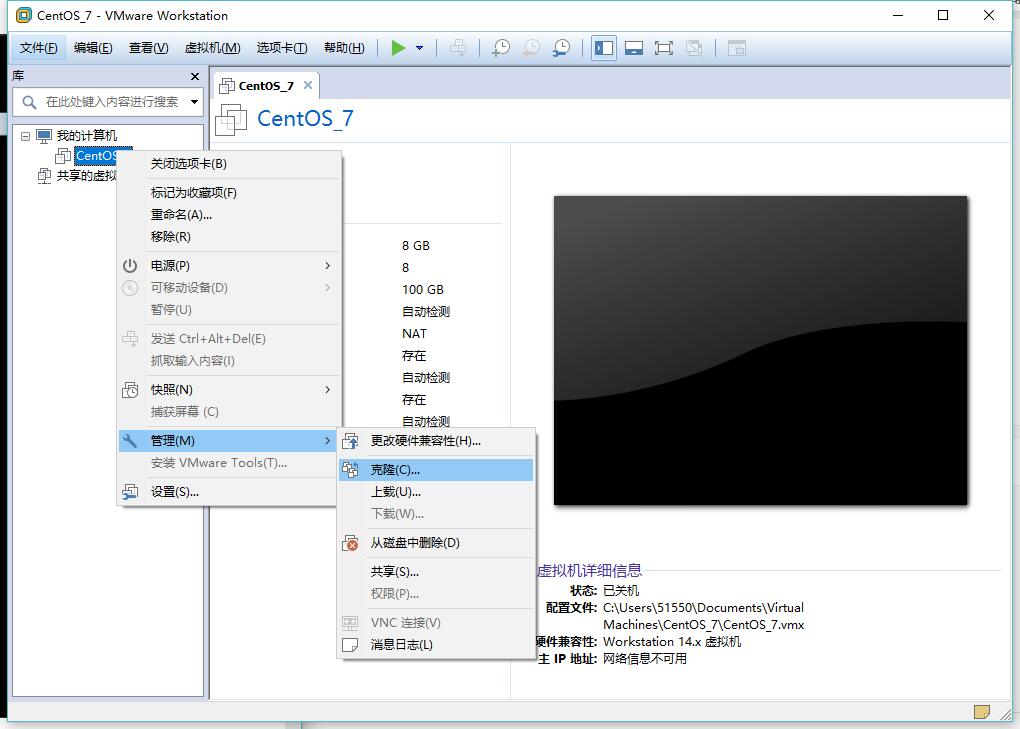The image size is (1020, 729).
Task: Click 虚拟机详细信息 section heading
Action: (589, 570)
